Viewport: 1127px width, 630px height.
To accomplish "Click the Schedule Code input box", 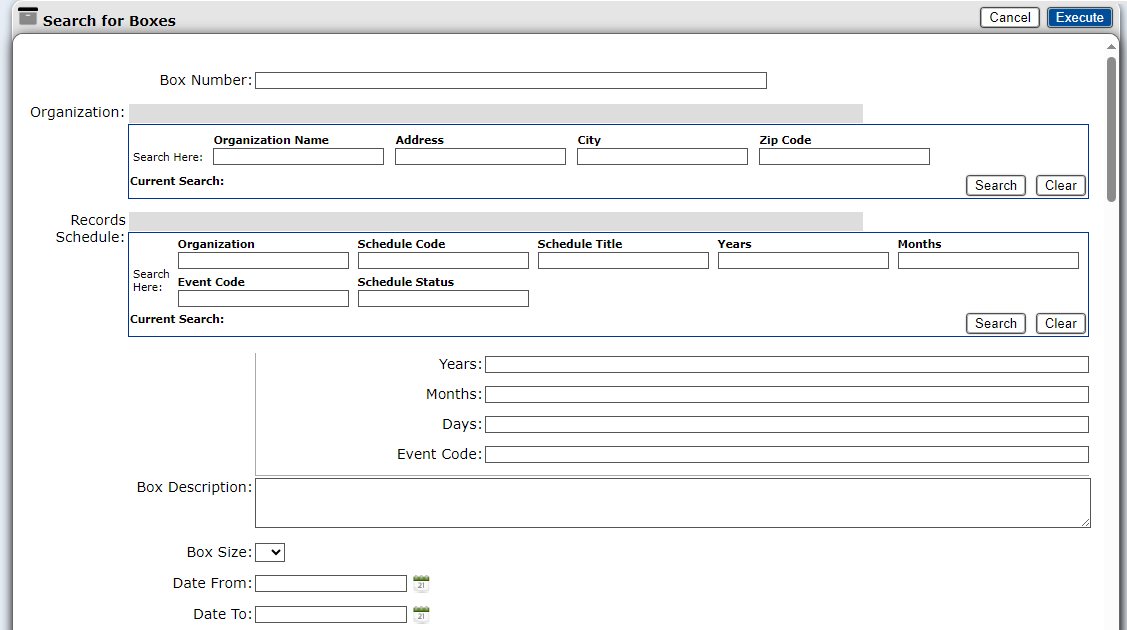I will tap(443, 261).
